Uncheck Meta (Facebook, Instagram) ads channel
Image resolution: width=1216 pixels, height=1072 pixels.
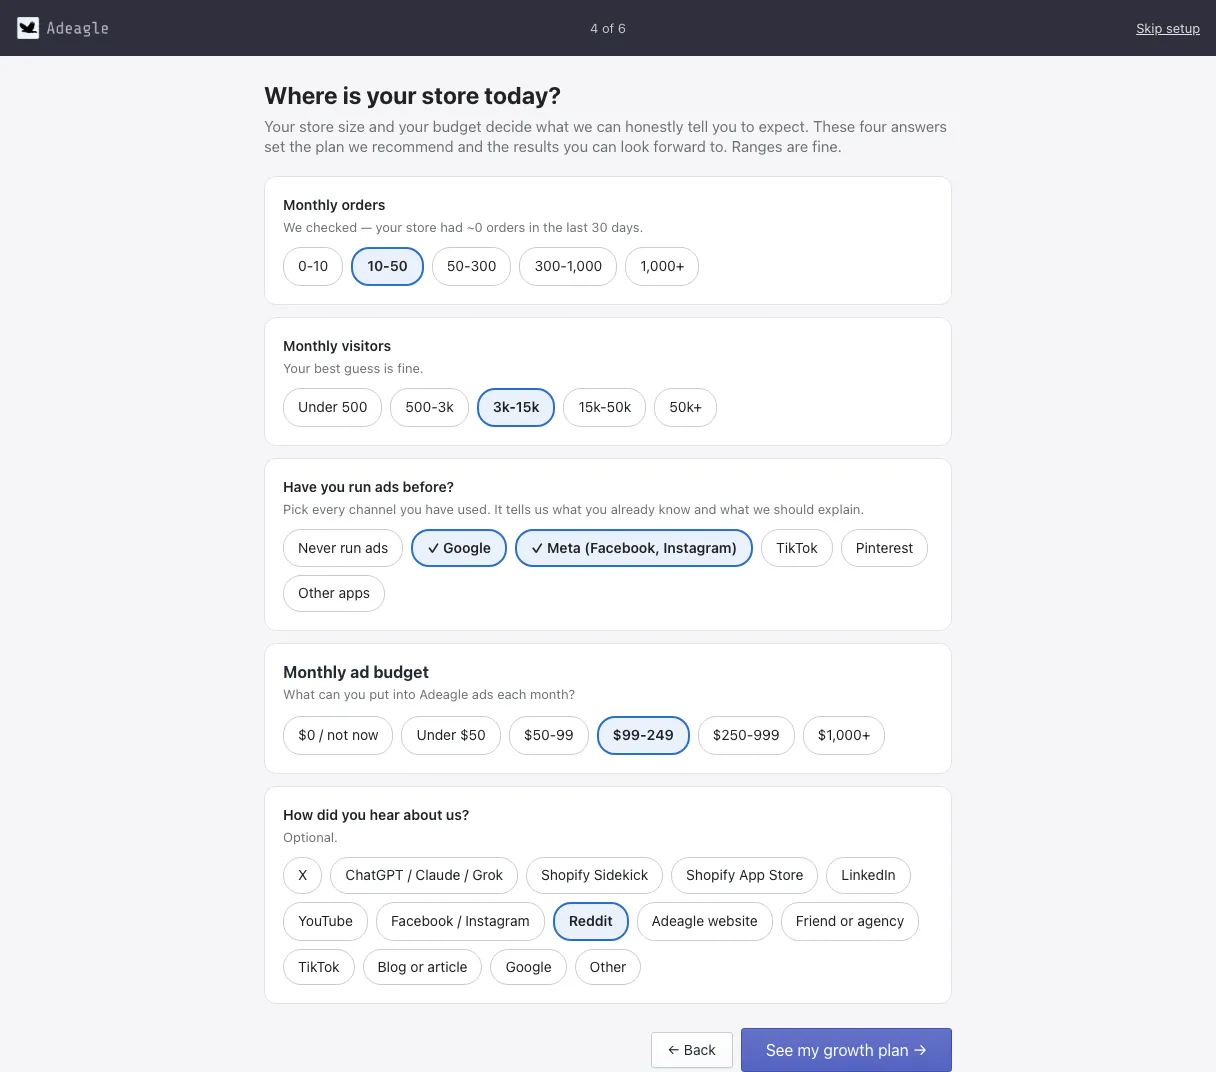tap(634, 548)
